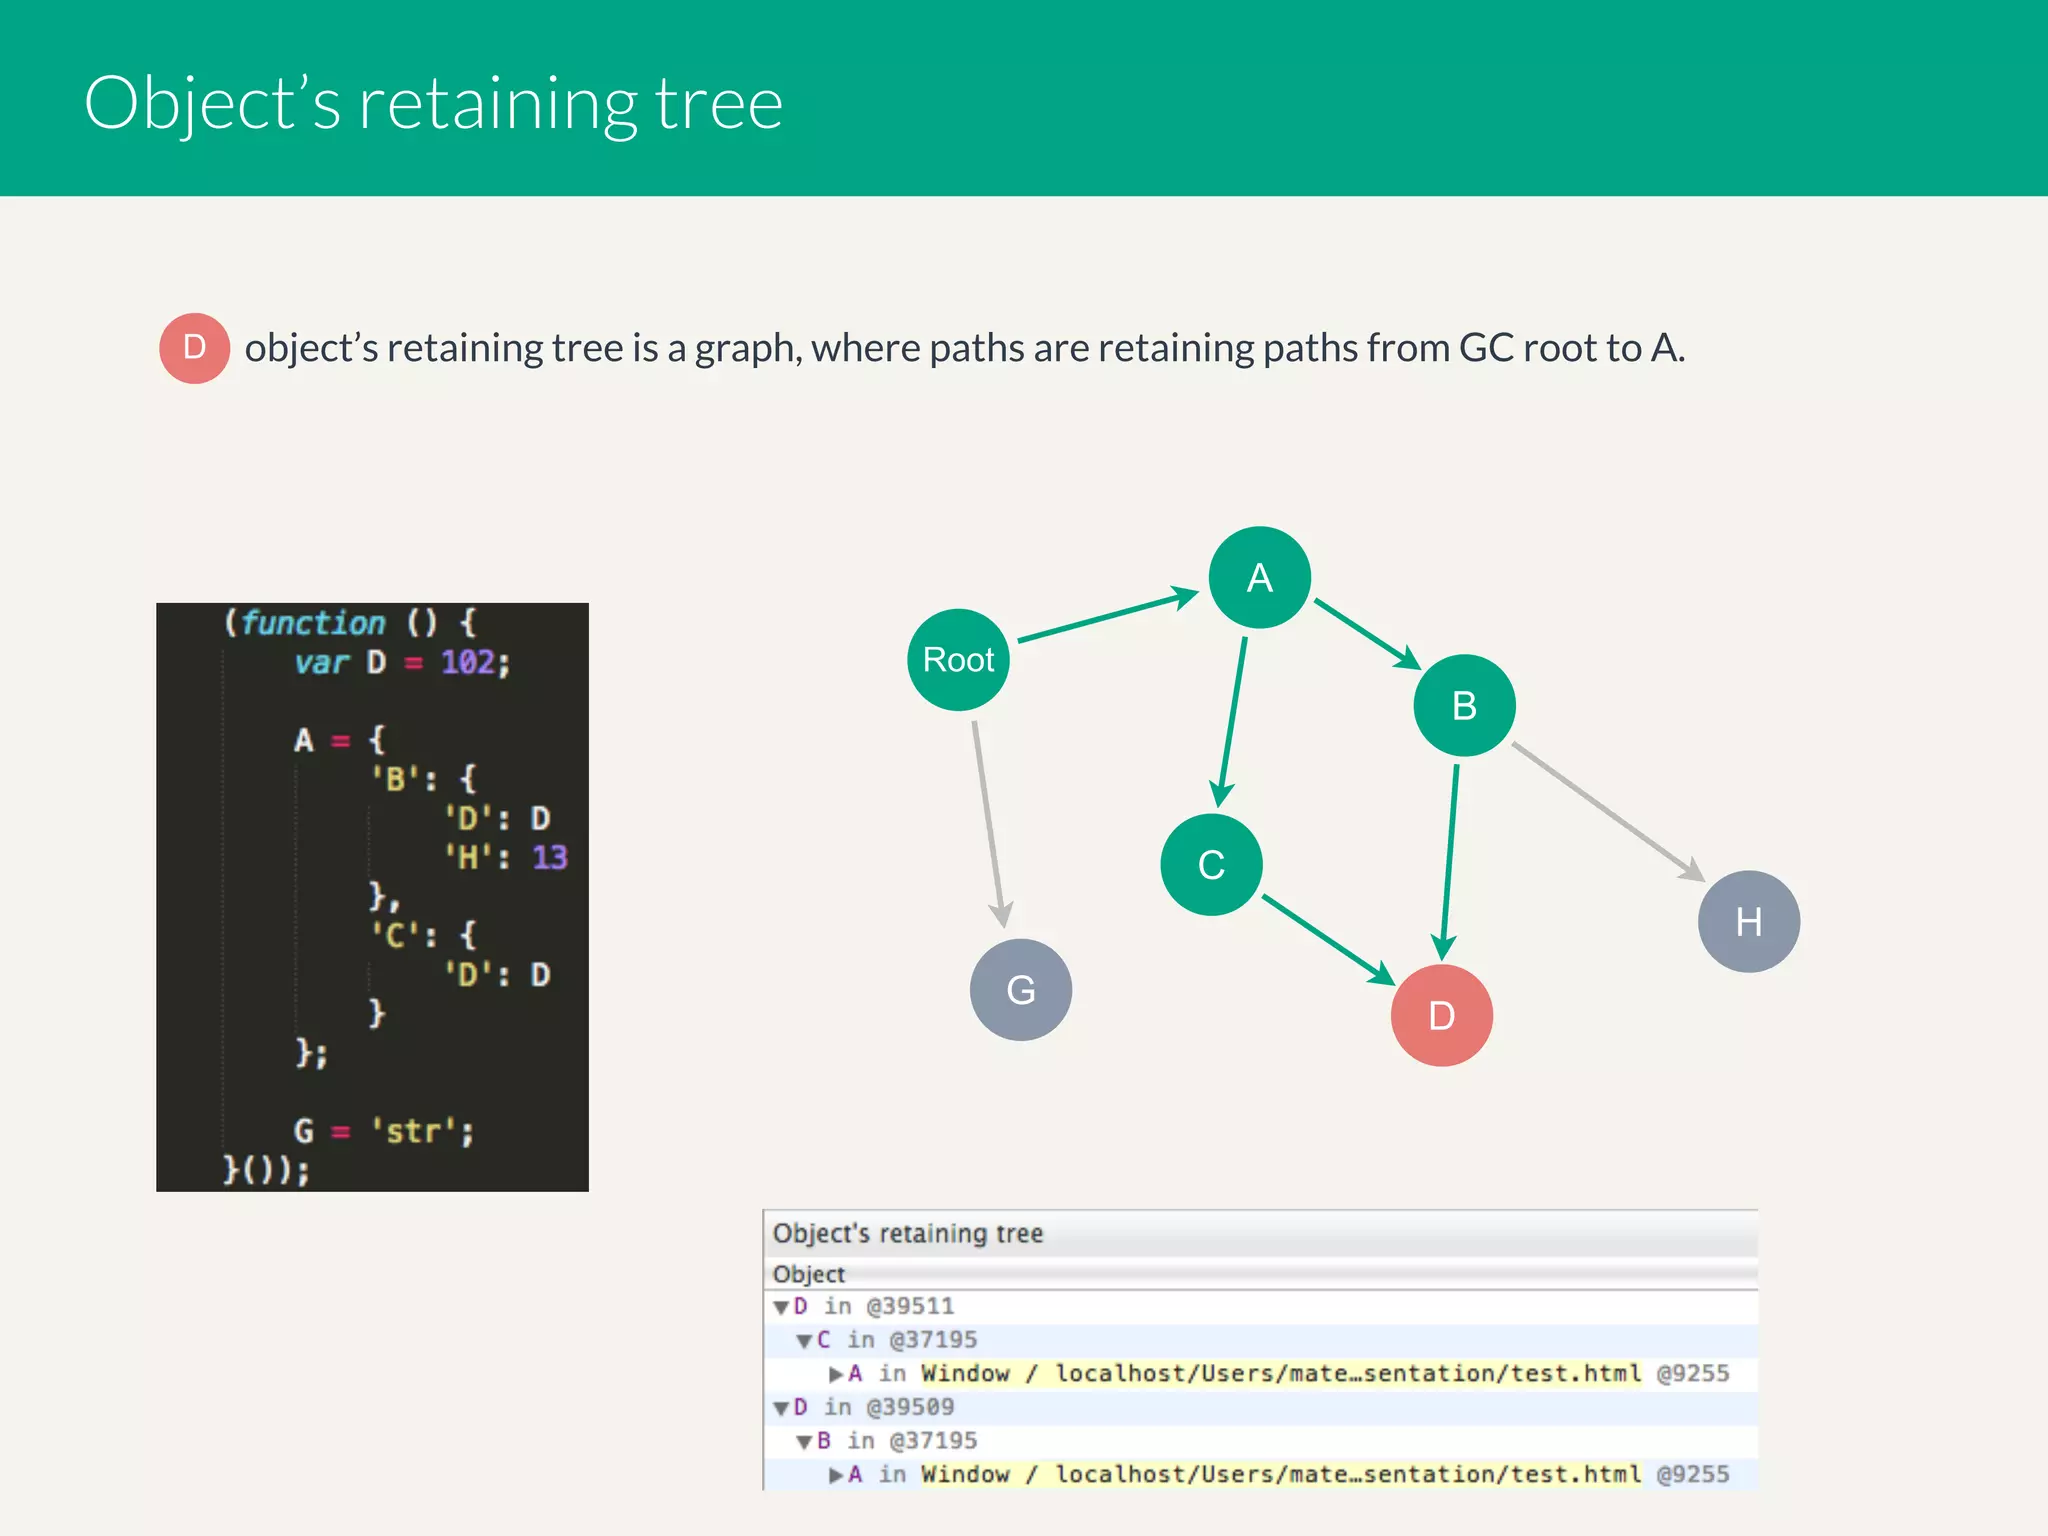Click the 'var D = 102;' code line
Viewport: 2048px width, 1536px height.
(402, 662)
